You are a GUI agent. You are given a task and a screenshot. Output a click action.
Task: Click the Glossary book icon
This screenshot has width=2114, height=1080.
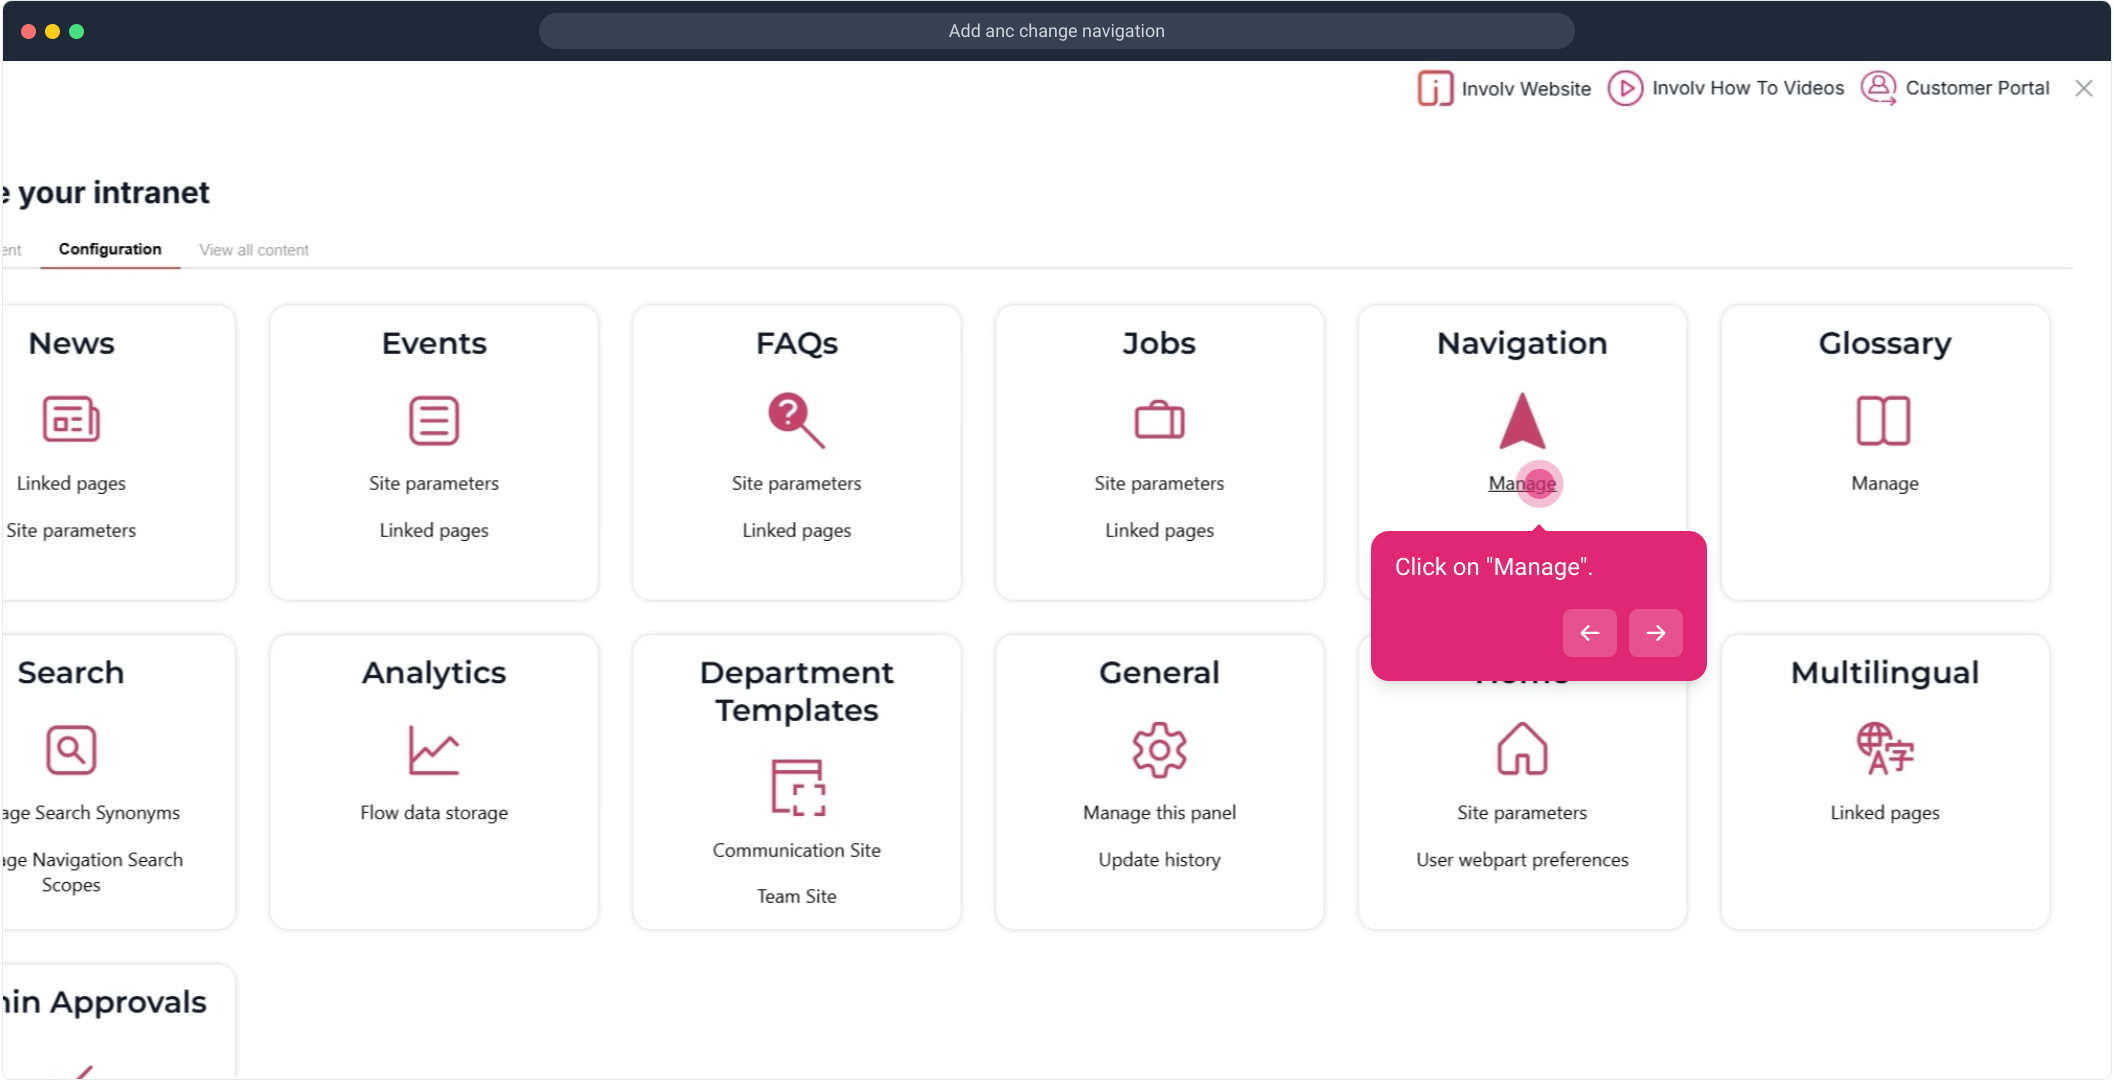point(1884,420)
